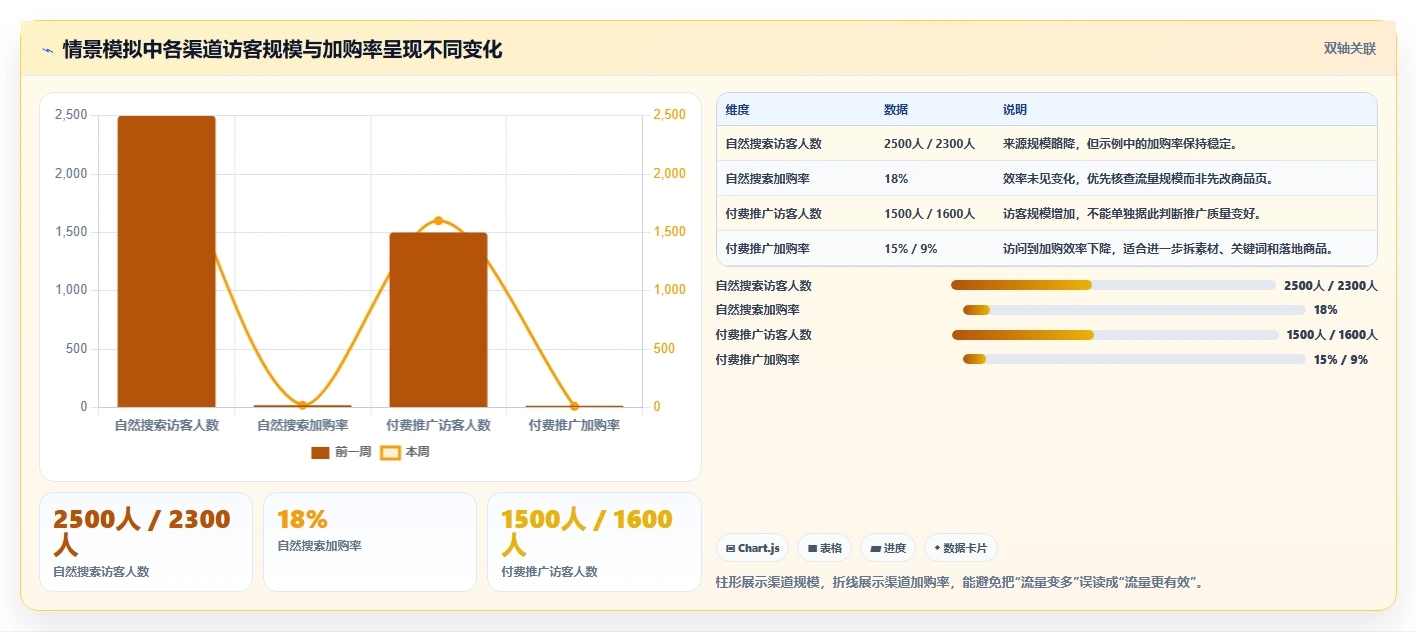Image resolution: width=1417 pixels, height=632 pixels.
Task: Click the 18% 自然搜索加购率 data card
Action: 370,542
